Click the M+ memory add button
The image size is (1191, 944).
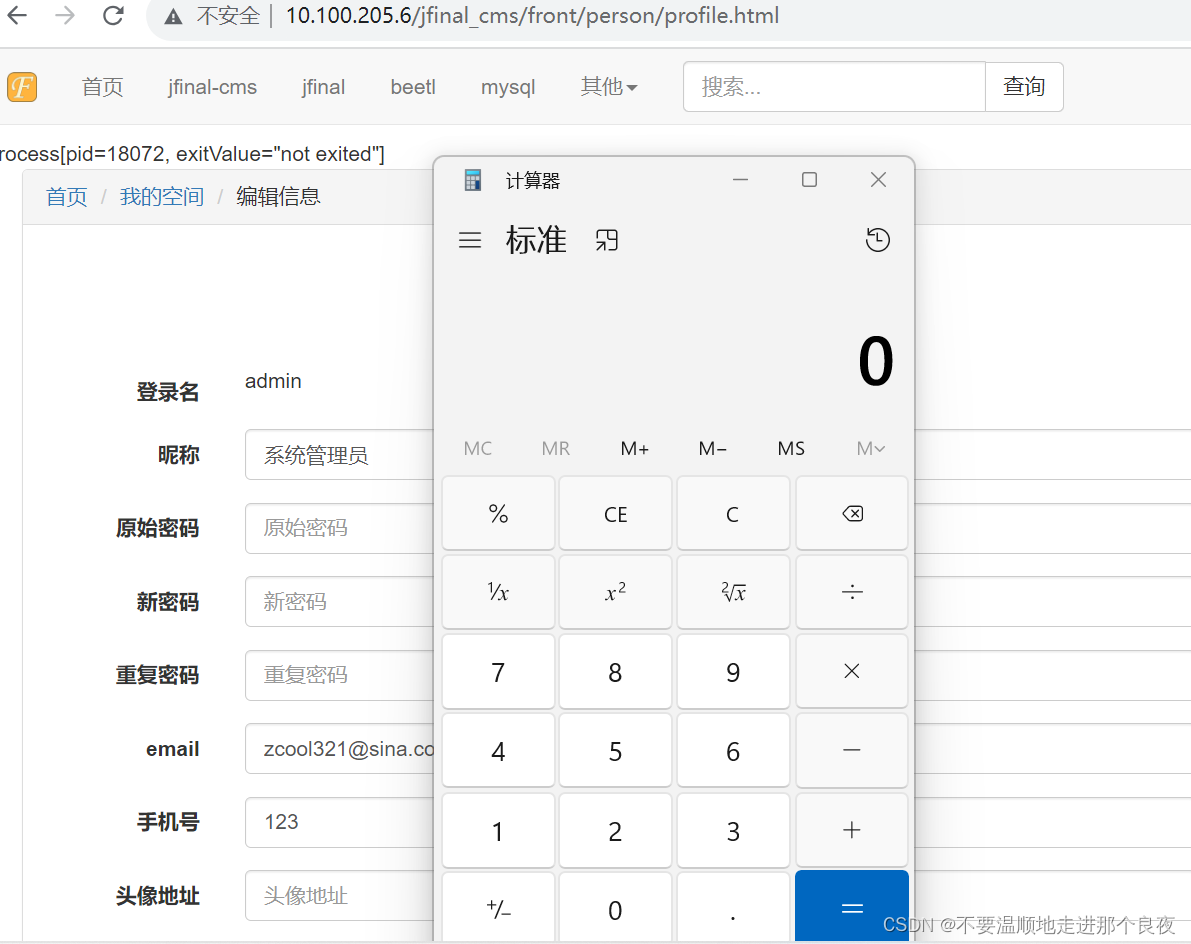click(x=634, y=449)
